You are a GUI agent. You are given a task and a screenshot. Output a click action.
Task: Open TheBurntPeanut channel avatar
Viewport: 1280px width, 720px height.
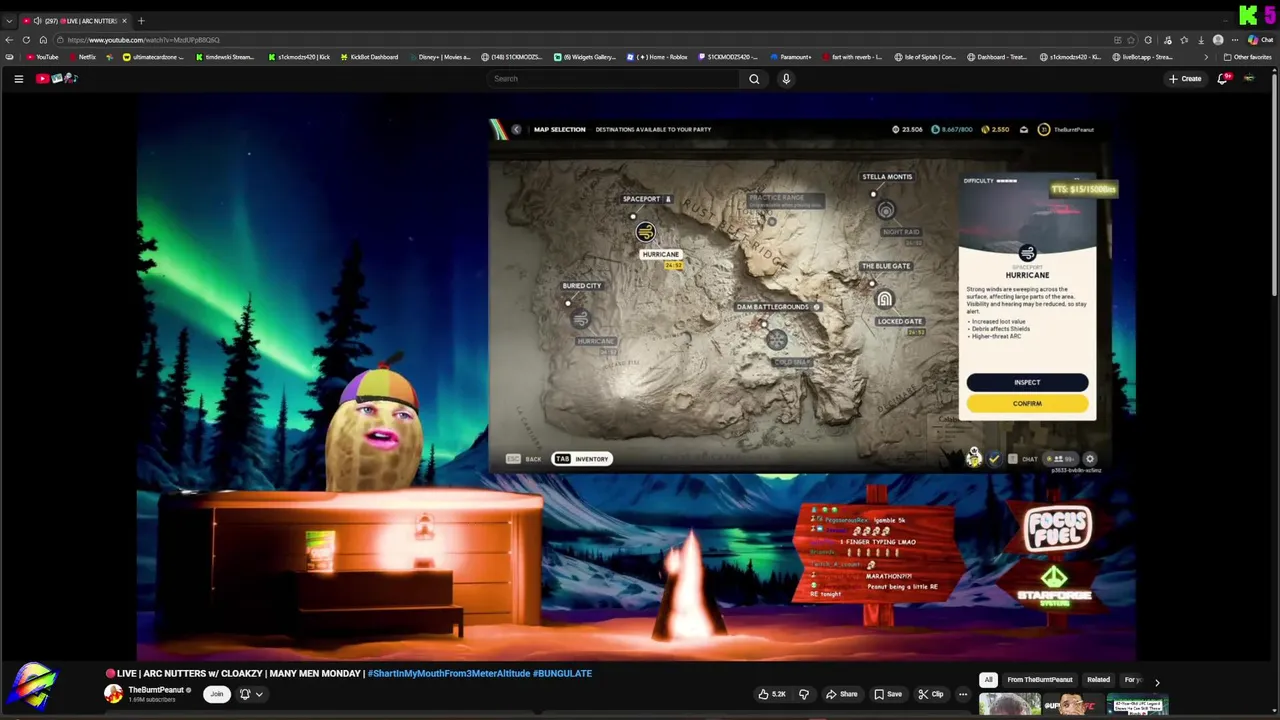tap(114, 694)
